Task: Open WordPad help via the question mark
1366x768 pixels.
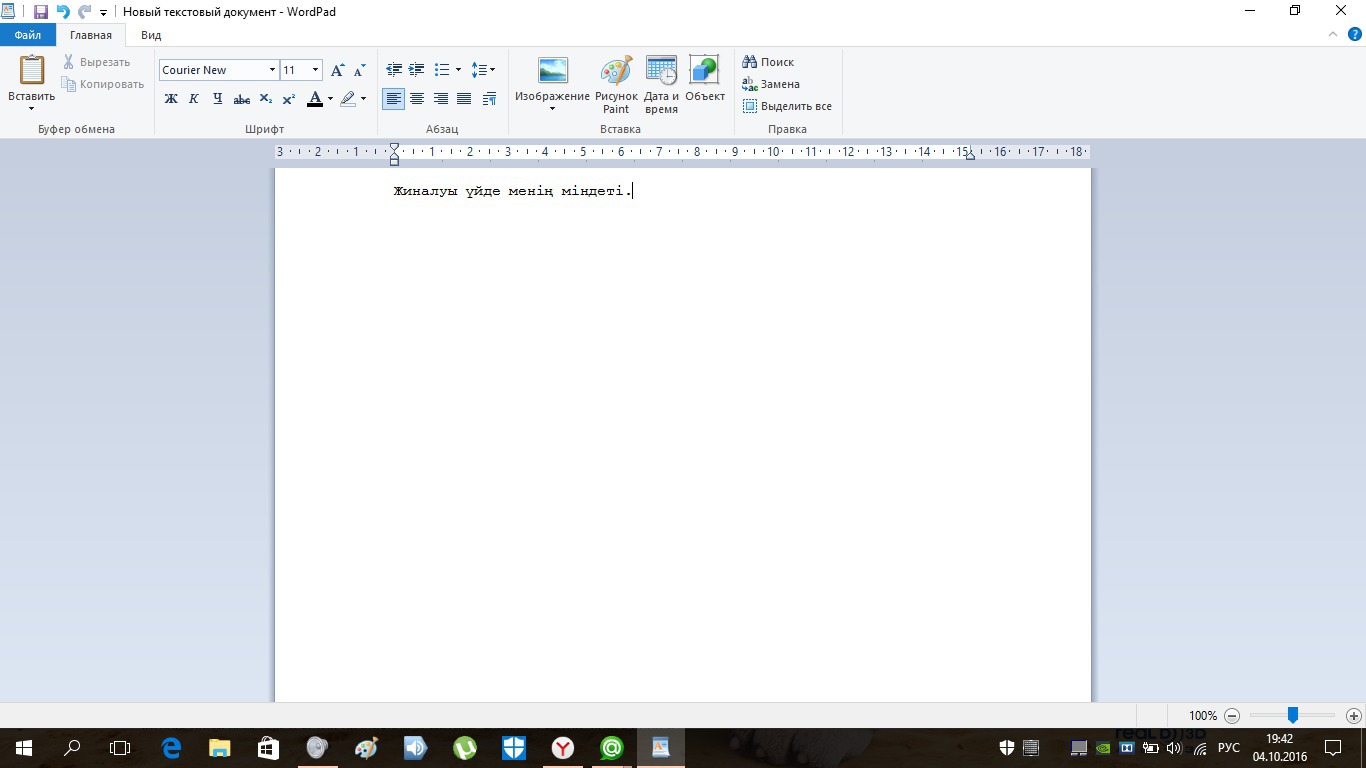Action: [1355, 34]
